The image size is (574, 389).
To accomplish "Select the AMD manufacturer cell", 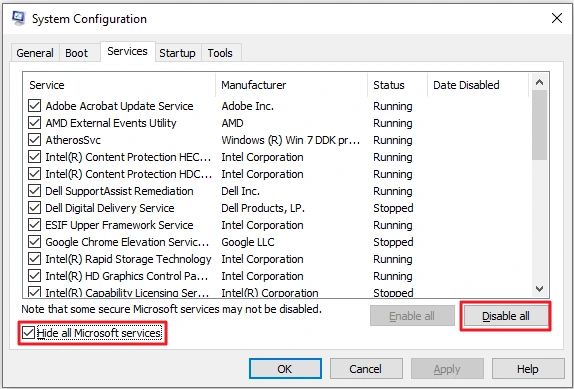I will click(232, 123).
